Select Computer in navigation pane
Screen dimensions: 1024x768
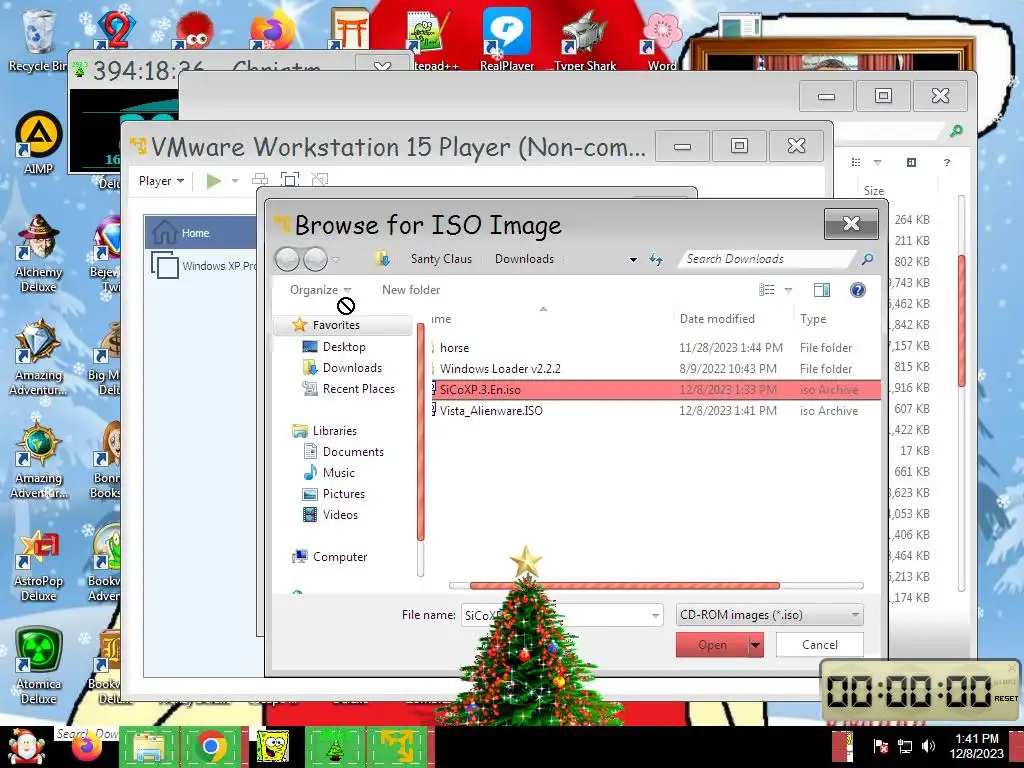point(330,556)
